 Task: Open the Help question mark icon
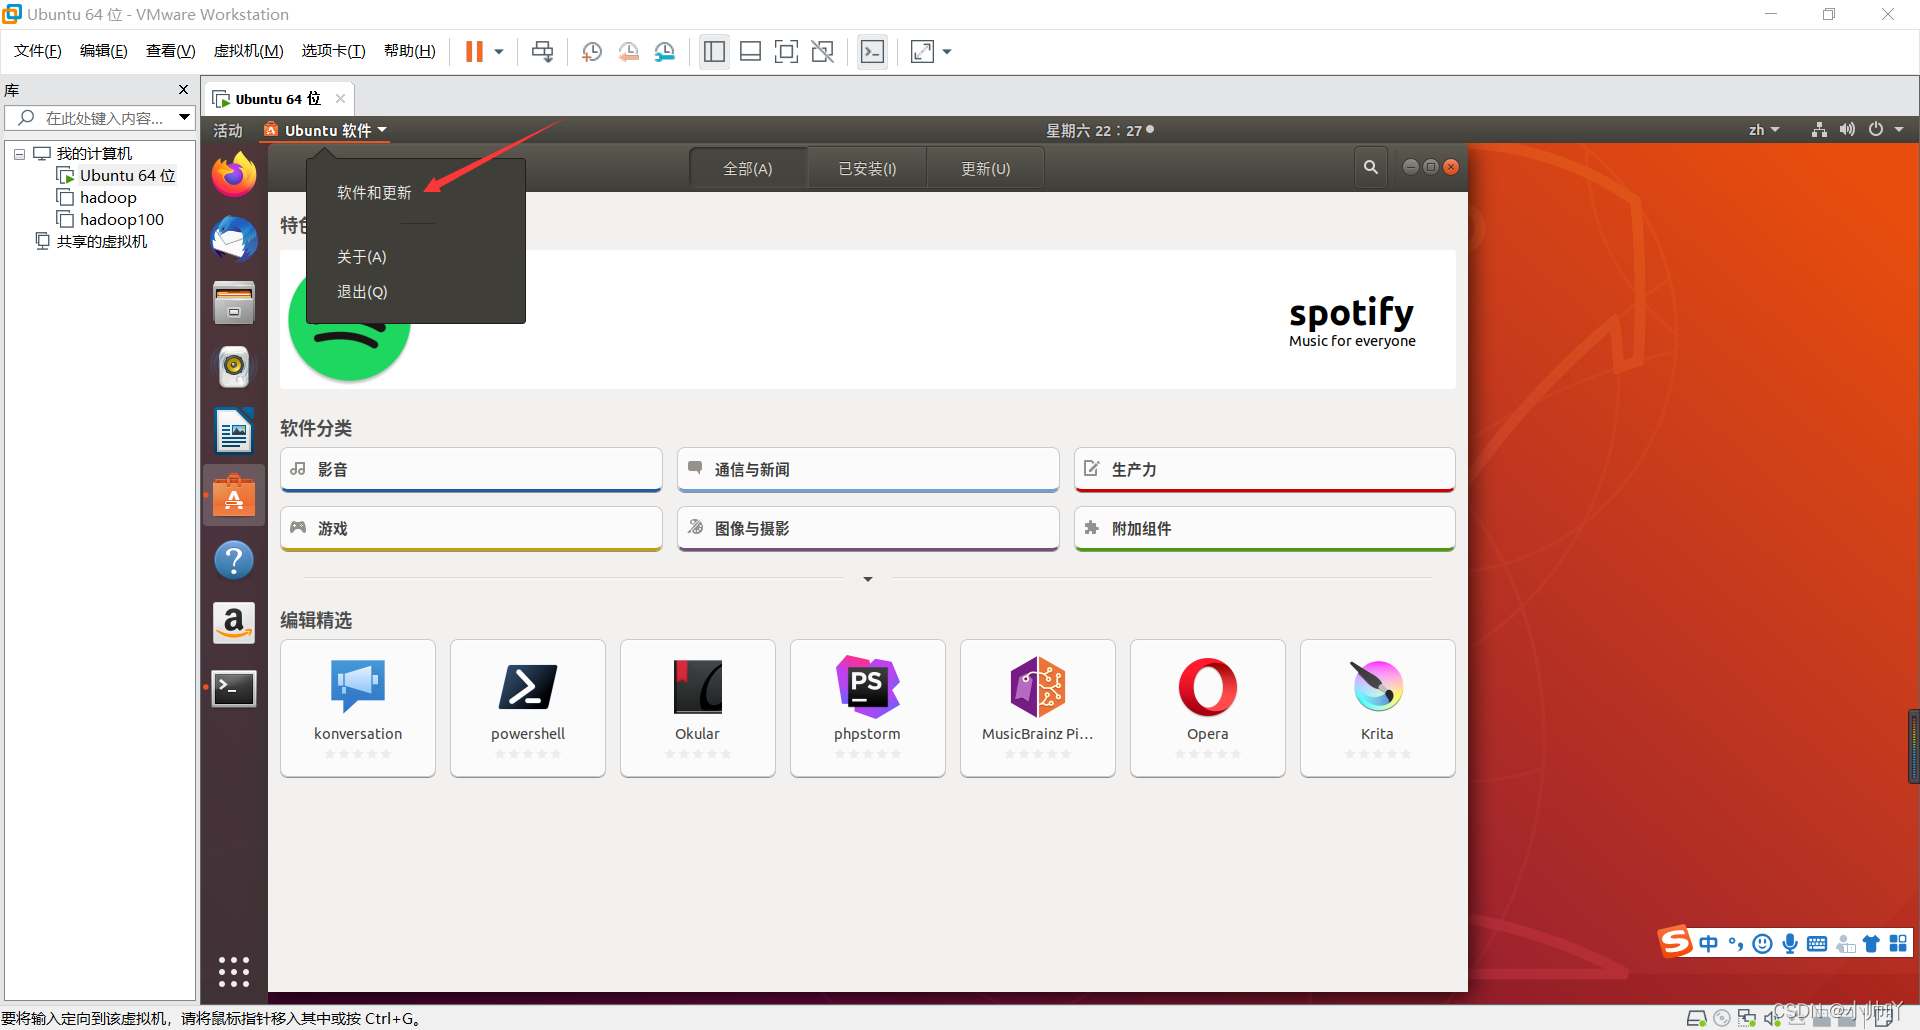point(234,560)
